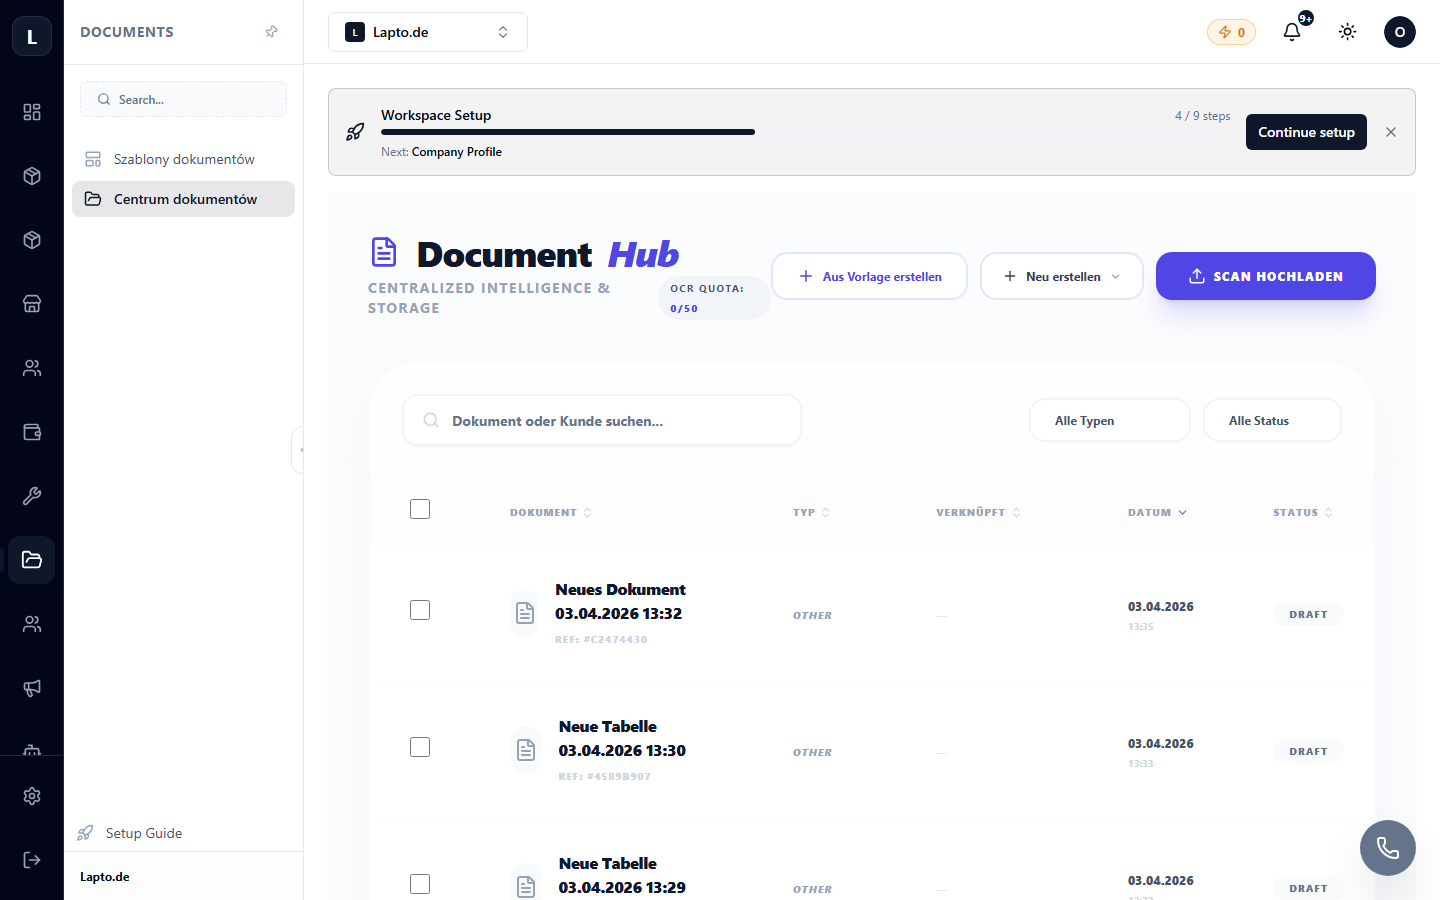The width and height of the screenshot is (1440, 900).
Task: Click the file icon of Neues Dokument 03.04.2026 13:32
Action: click(x=525, y=613)
